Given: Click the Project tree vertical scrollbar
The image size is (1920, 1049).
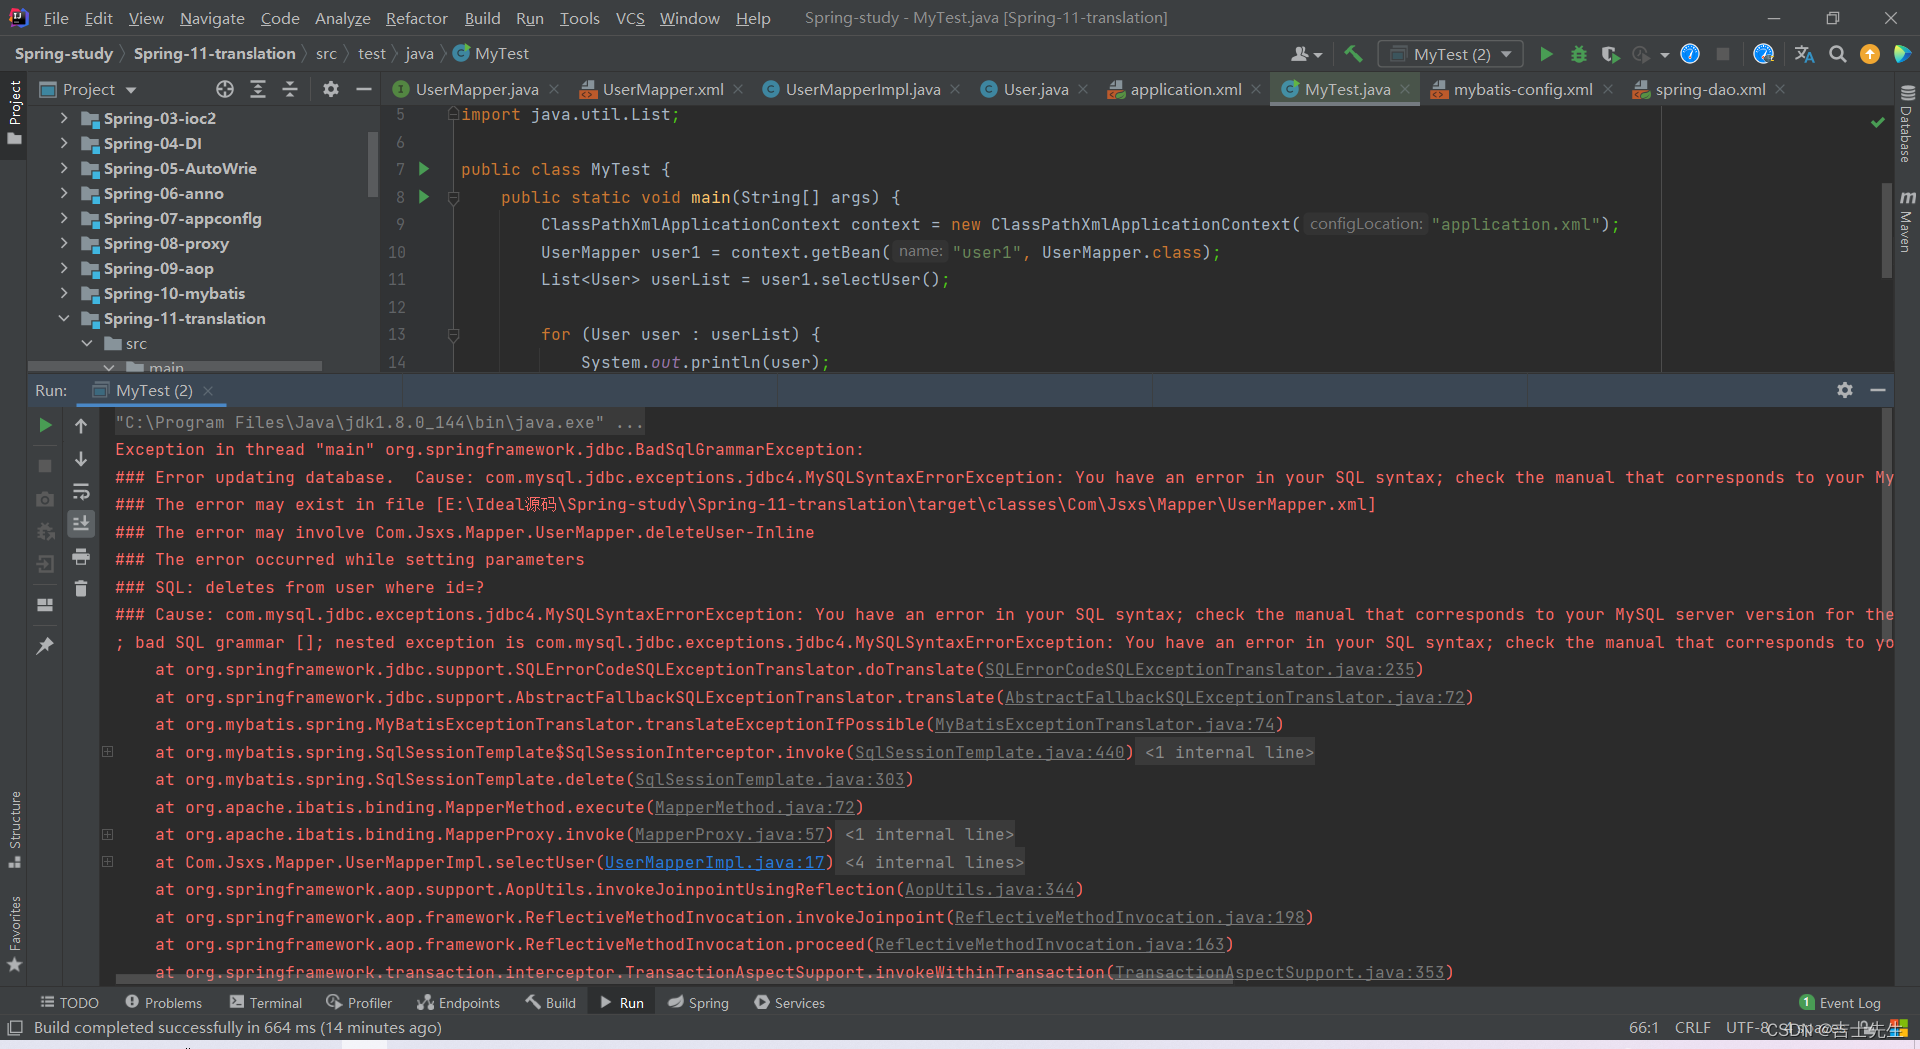Looking at the screenshot, I should pyautogui.click(x=373, y=165).
